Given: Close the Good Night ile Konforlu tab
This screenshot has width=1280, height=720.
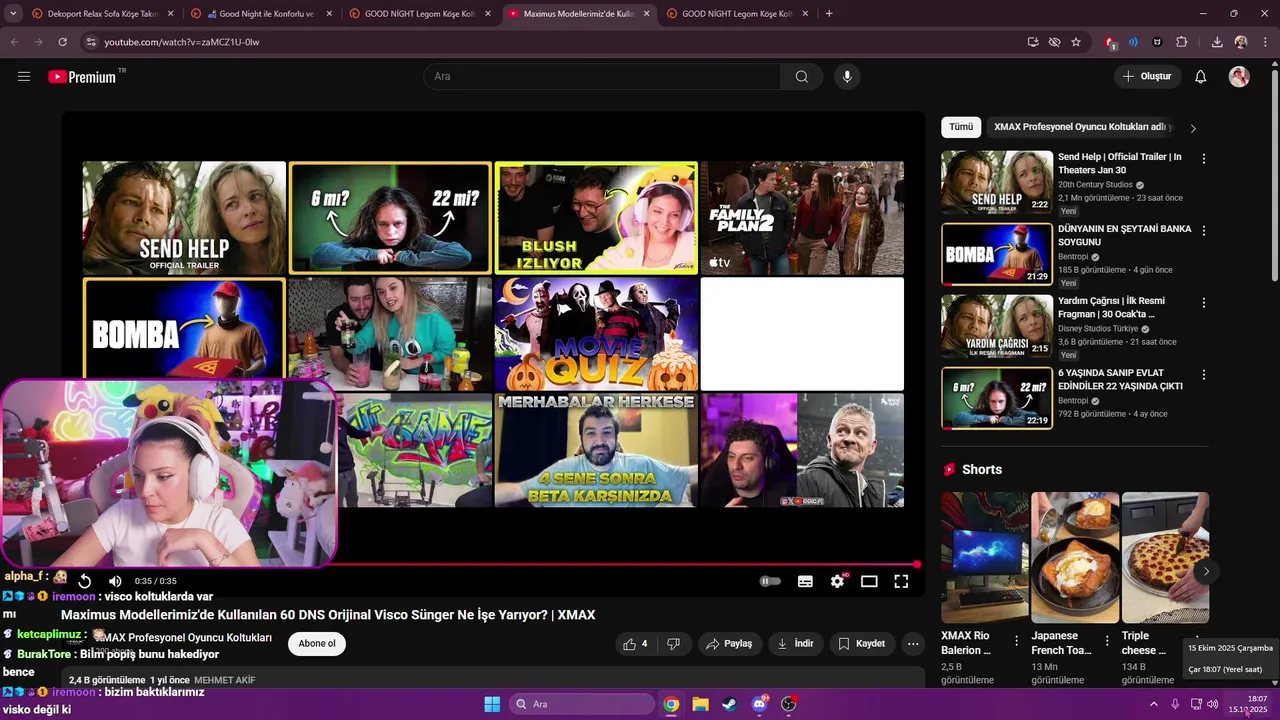Looking at the screenshot, I should click(x=329, y=14).
